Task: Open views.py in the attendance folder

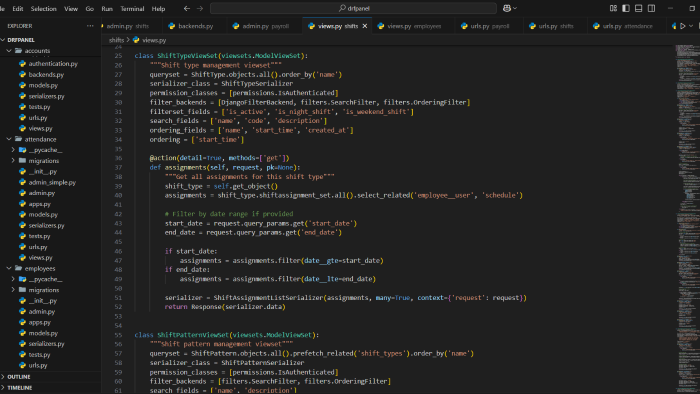Action: [50, 257]
